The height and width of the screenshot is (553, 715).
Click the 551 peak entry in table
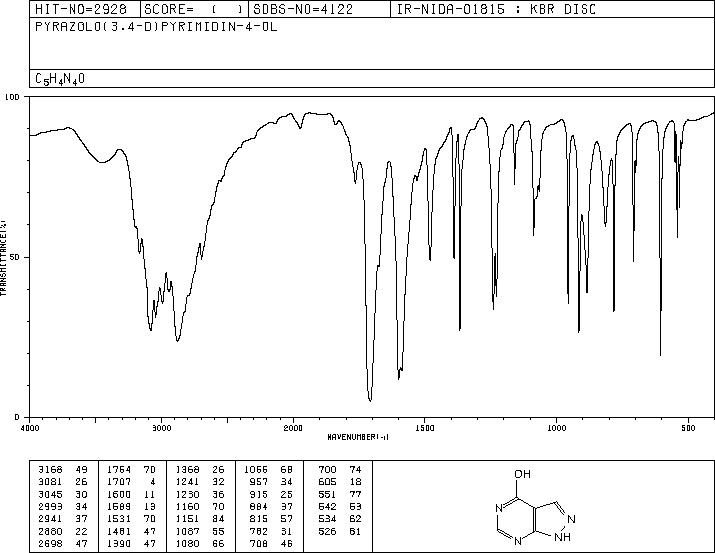pyautogui.click(x=340, y=494)
